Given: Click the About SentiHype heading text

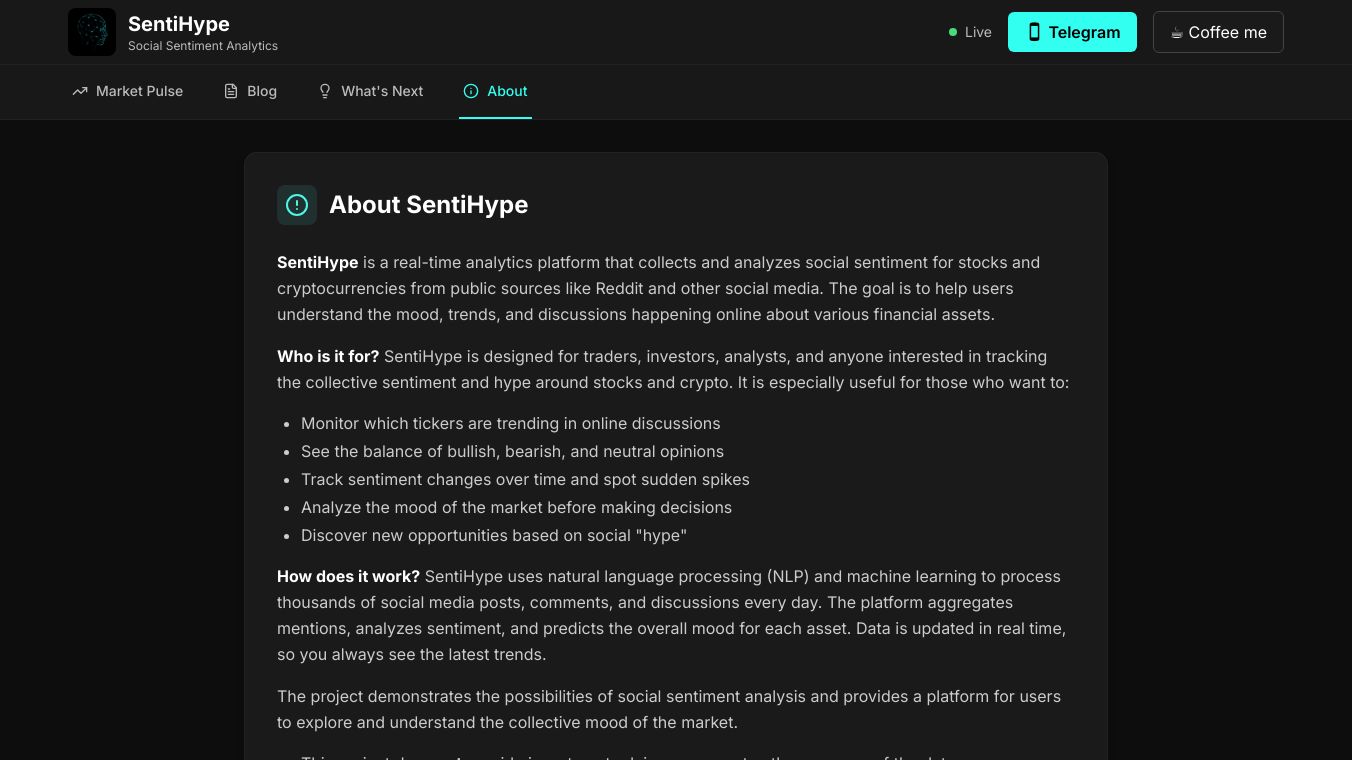Looking at the screenshot, I should click(x=428, y=205).
